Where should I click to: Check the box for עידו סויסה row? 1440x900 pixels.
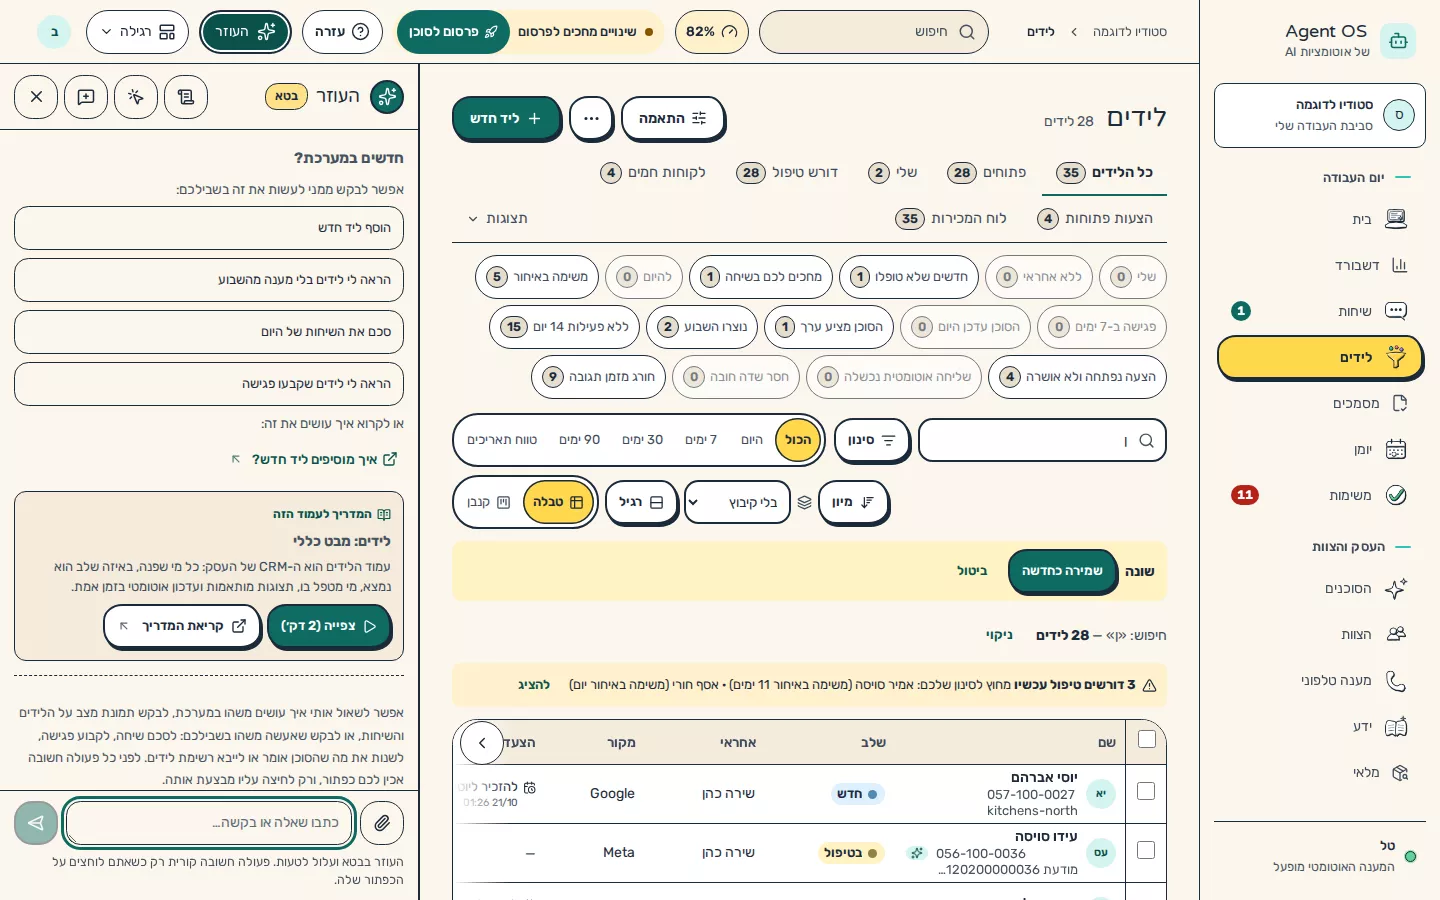(1147, 850)
